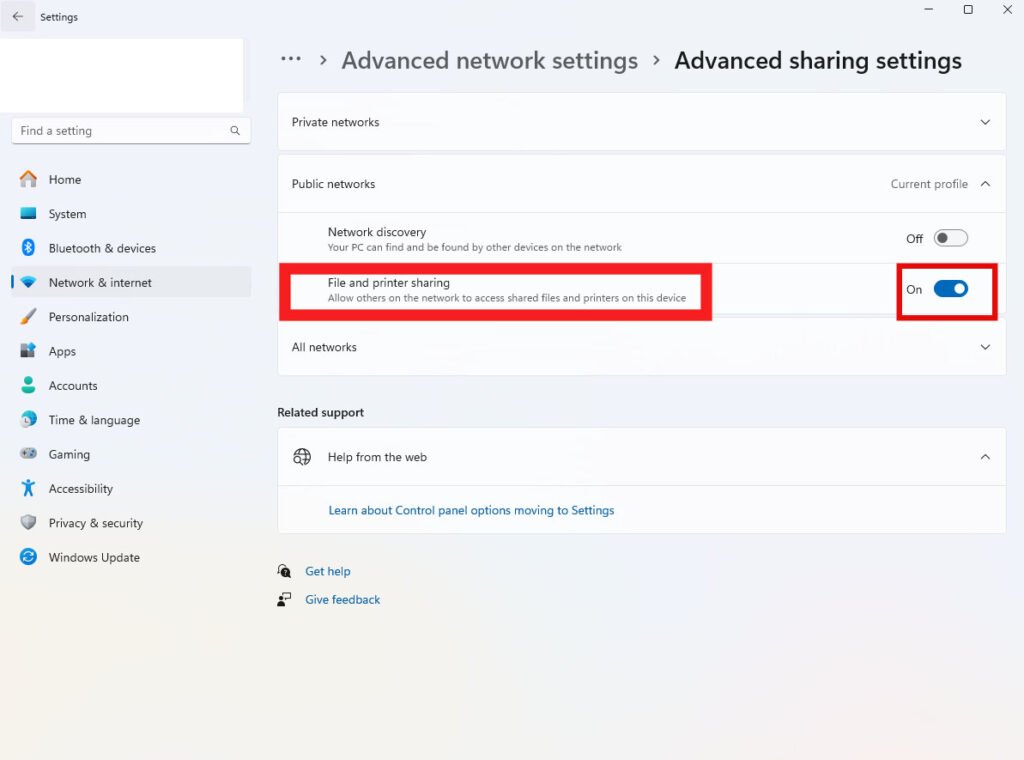Open the Windows Update icon

(x=28, y=558)
